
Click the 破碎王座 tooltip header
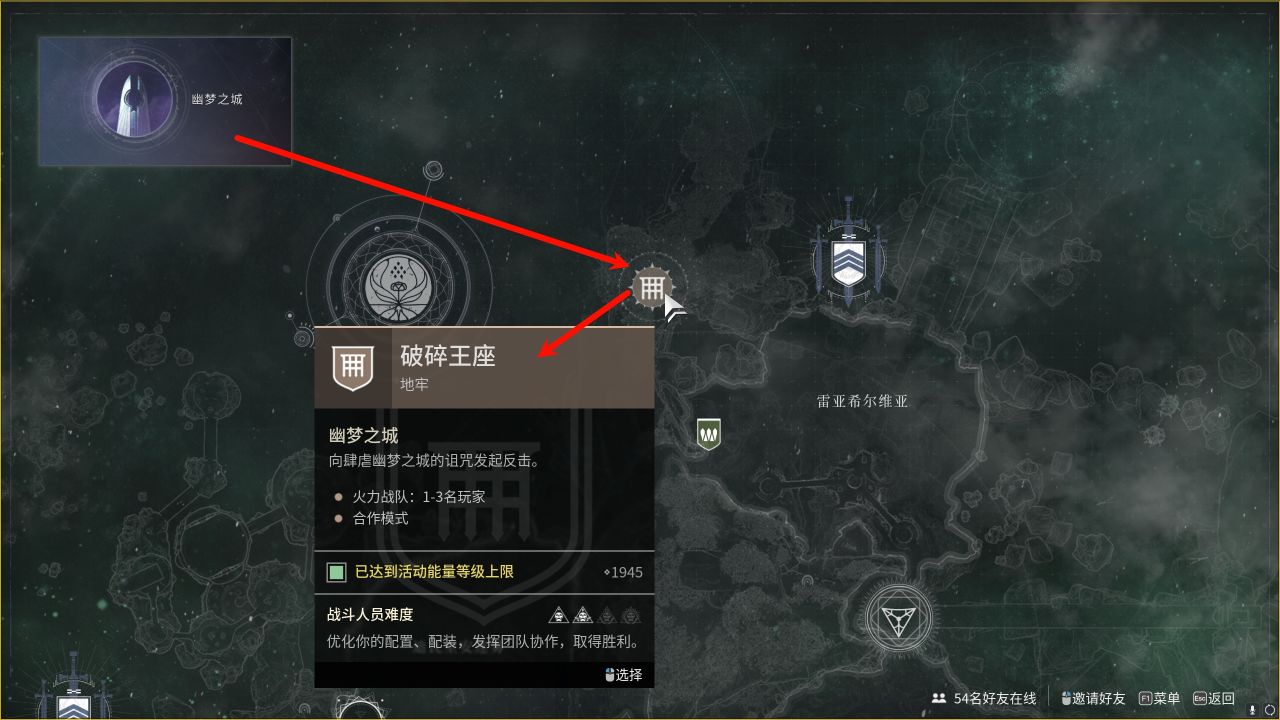click(x=484, y=368)
